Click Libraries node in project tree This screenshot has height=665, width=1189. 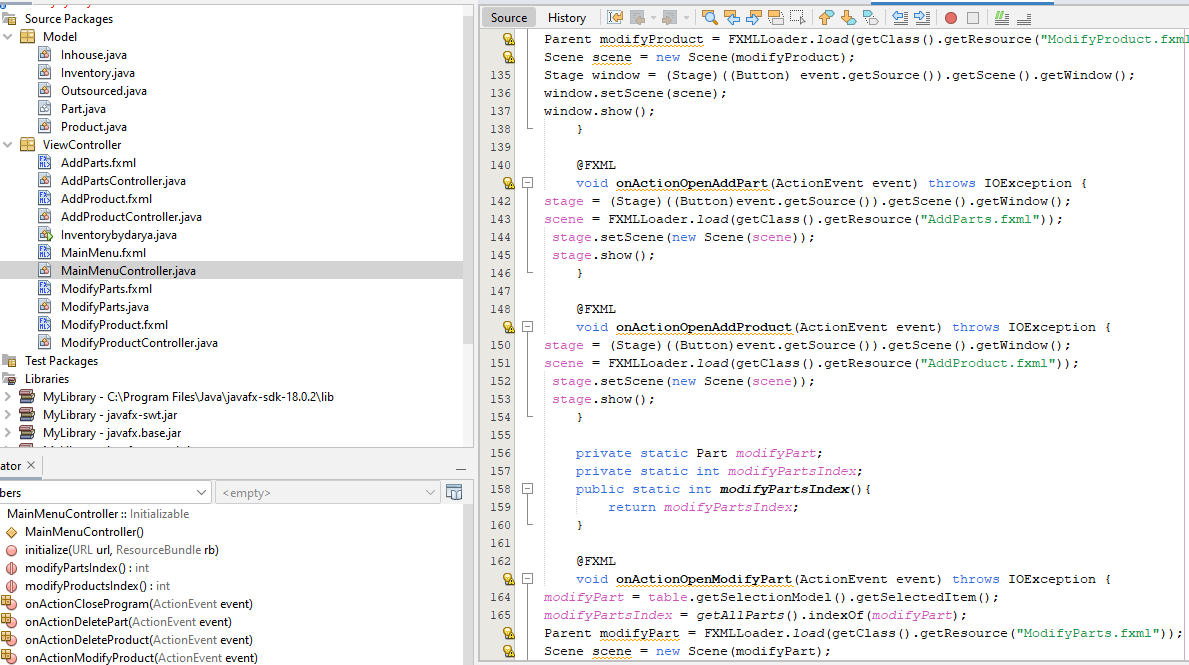coord(47,379)
